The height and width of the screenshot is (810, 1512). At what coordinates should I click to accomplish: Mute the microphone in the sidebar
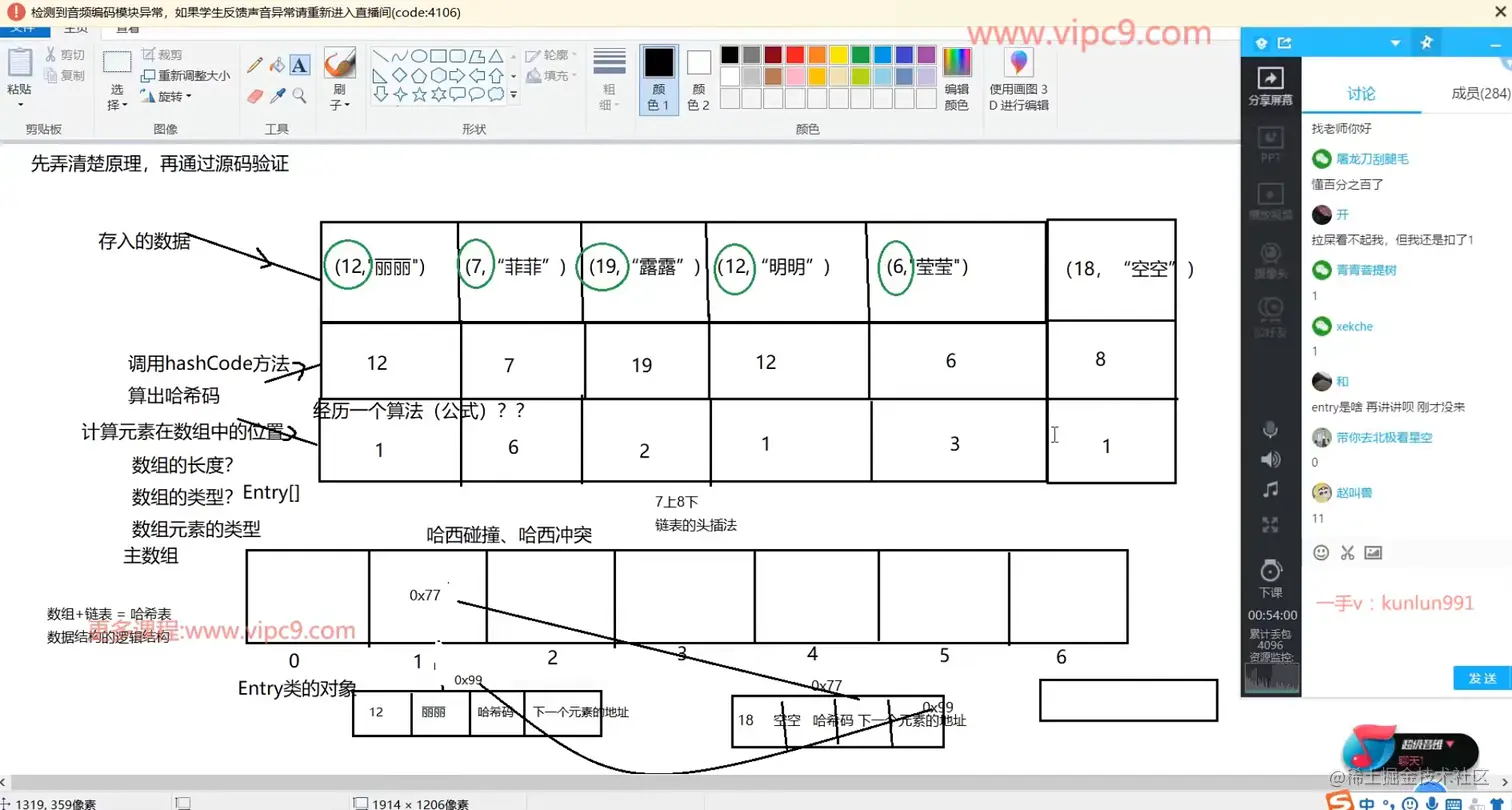(x=1270, y=430)
